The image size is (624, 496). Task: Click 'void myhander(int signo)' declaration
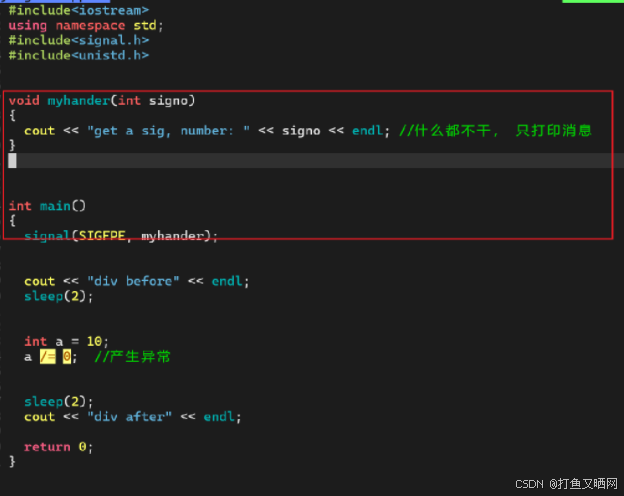coord(102,100)
